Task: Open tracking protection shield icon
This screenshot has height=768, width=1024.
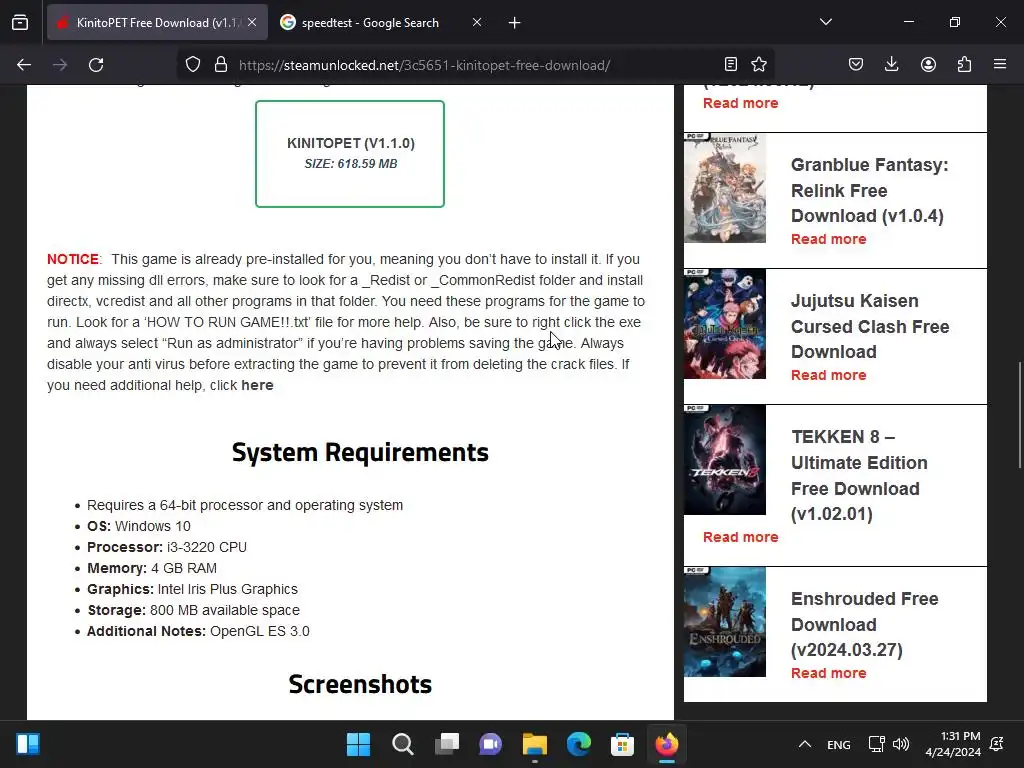Action: 193,65
